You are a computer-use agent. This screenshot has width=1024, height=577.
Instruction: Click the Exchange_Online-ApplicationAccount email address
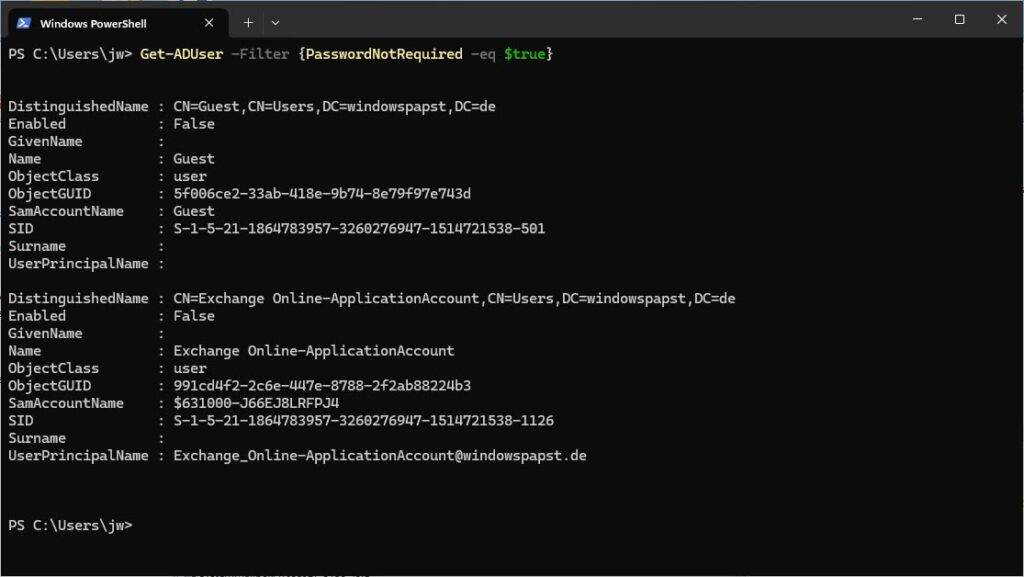(x=380, y=455)
